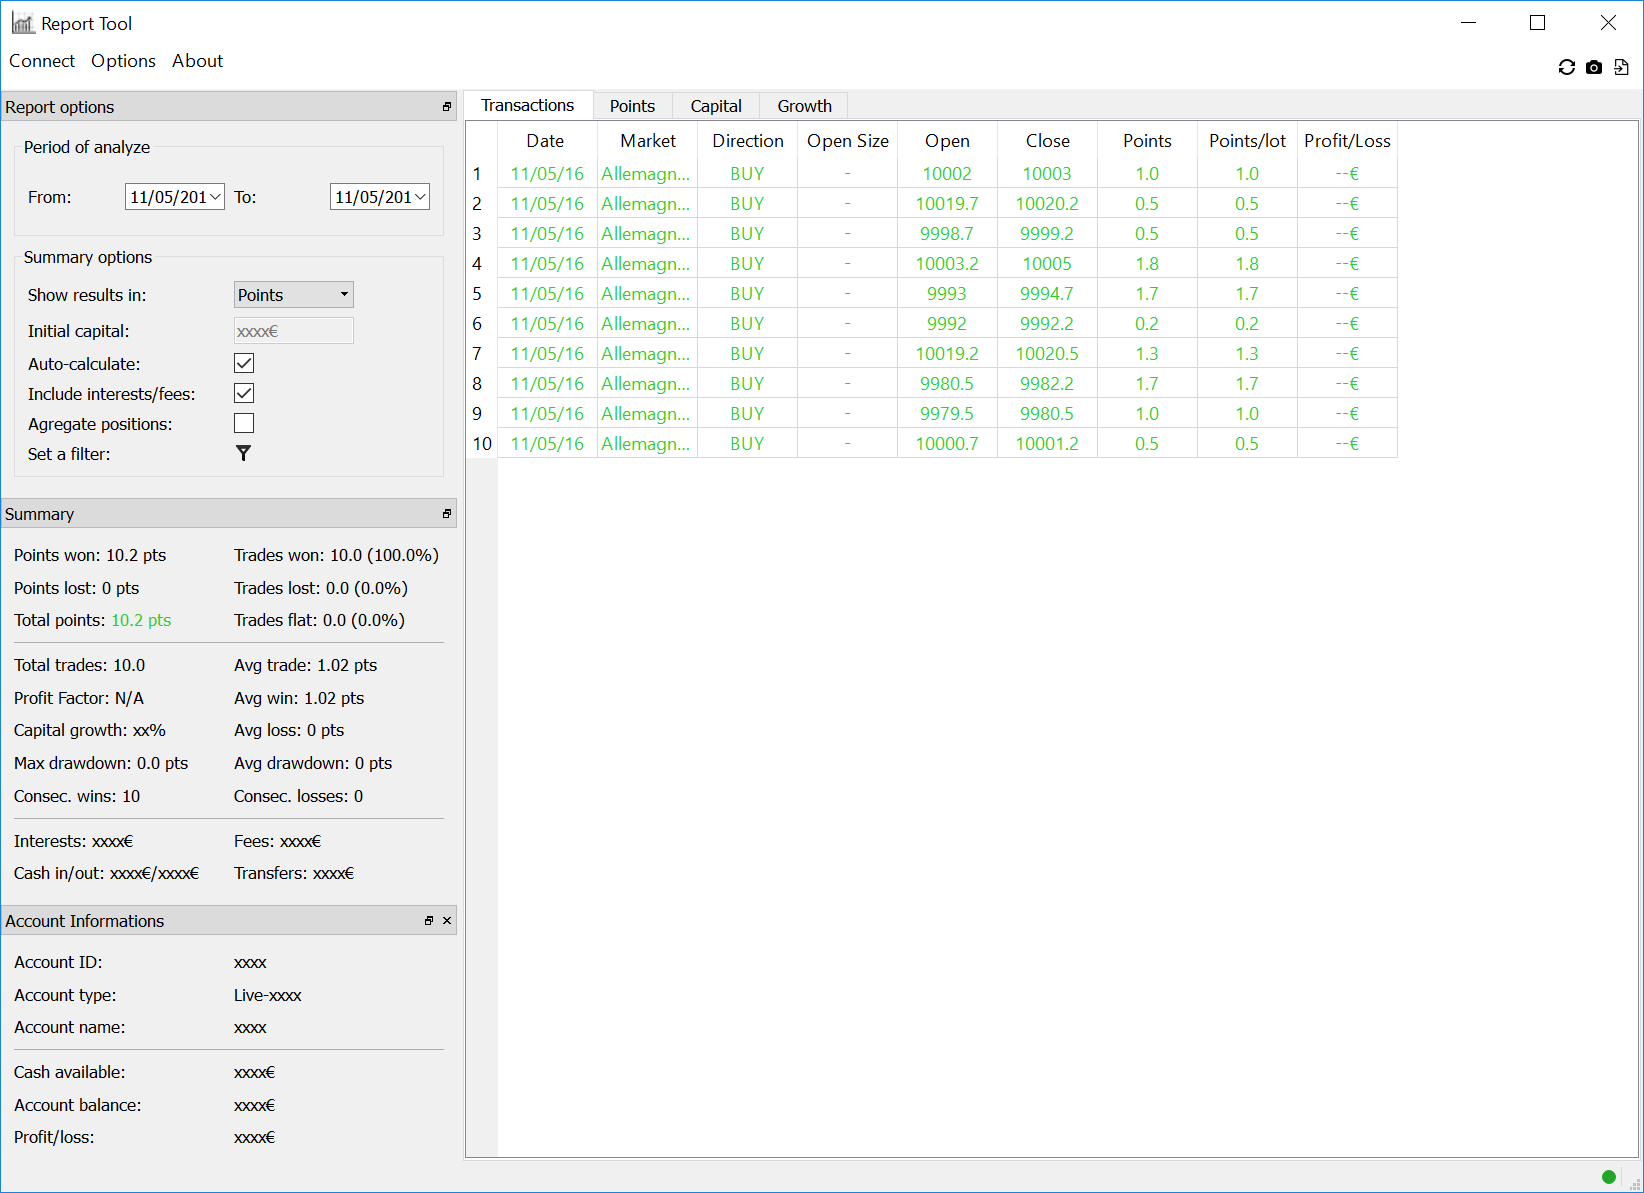Sort by the Market column header

[x=648, y=141]
